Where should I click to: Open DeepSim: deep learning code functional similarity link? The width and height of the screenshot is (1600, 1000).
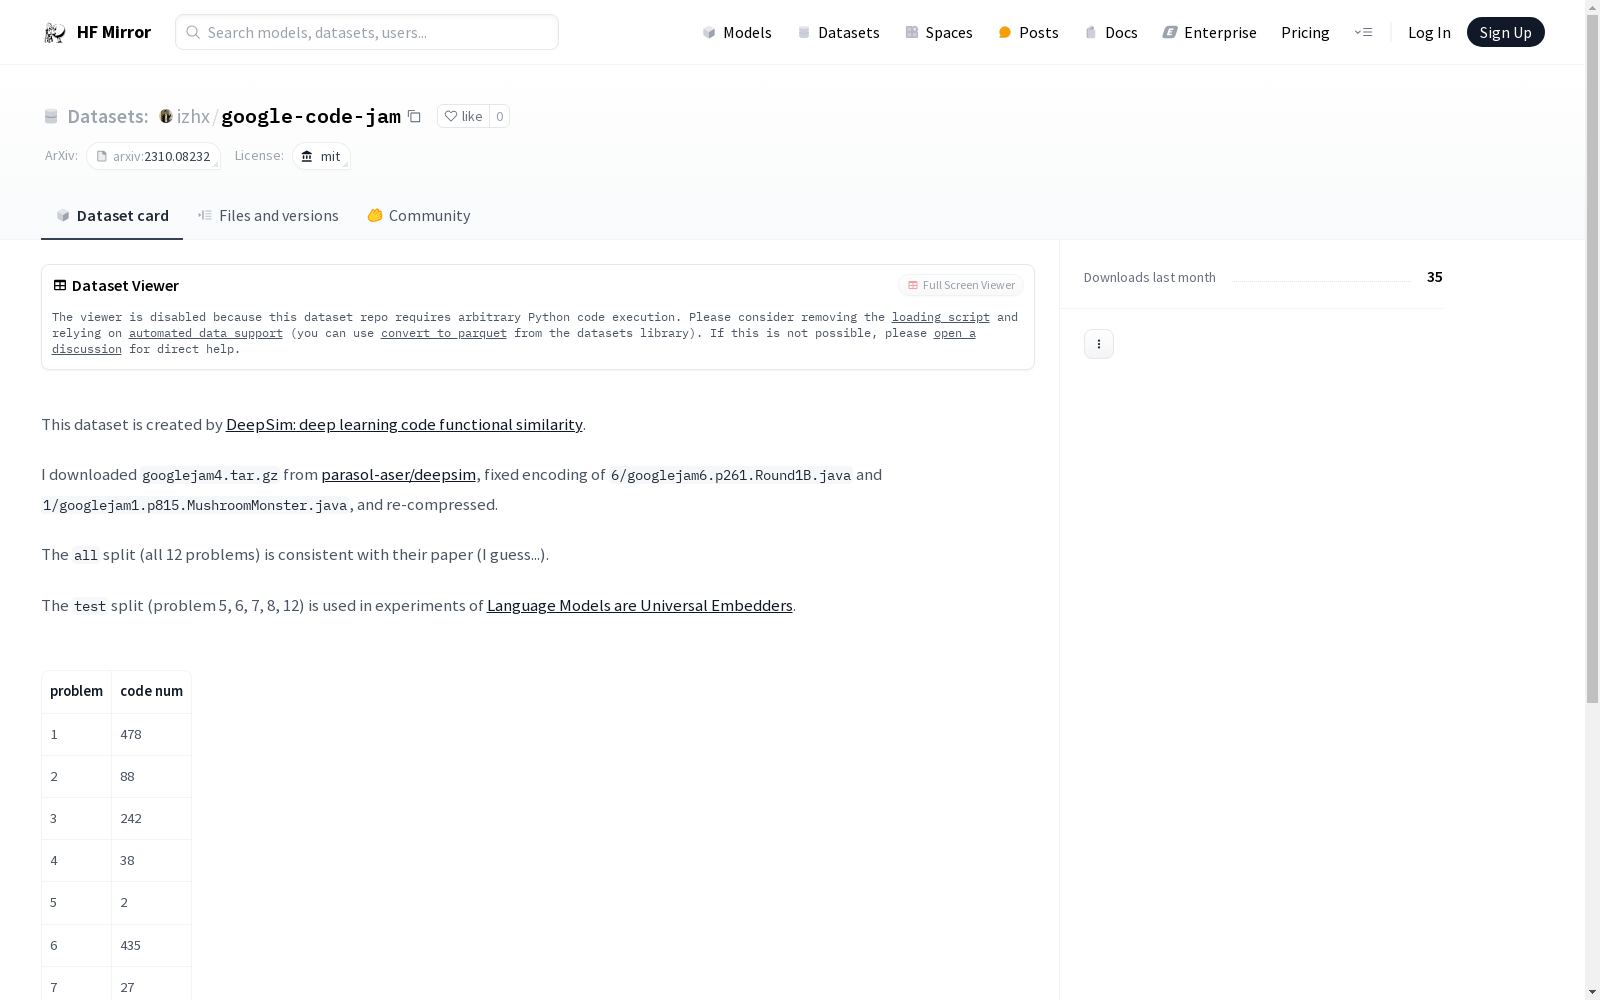coord(404,424)
